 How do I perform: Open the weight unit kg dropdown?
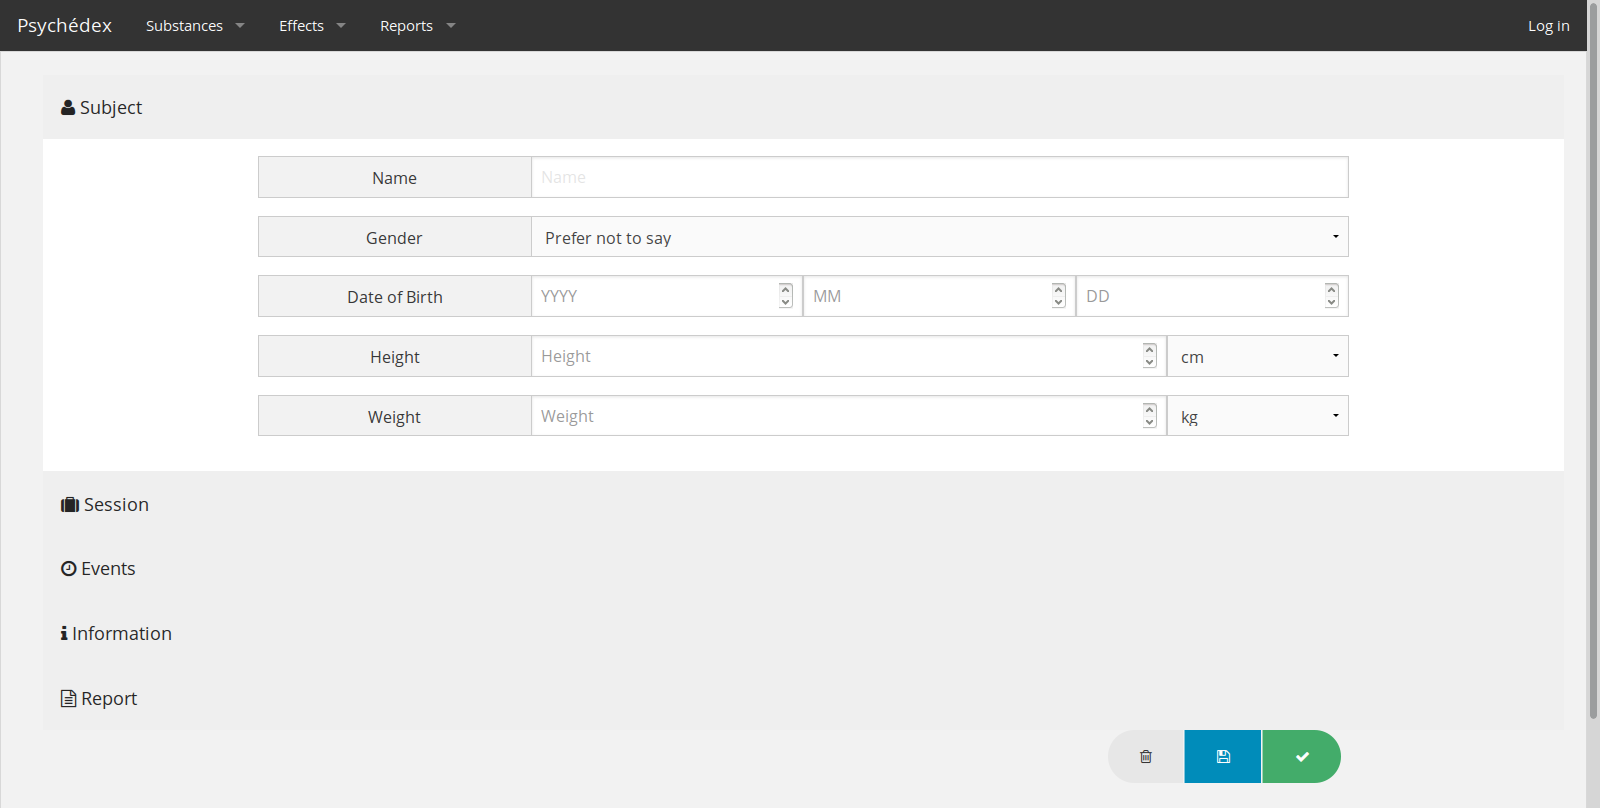1257,417
